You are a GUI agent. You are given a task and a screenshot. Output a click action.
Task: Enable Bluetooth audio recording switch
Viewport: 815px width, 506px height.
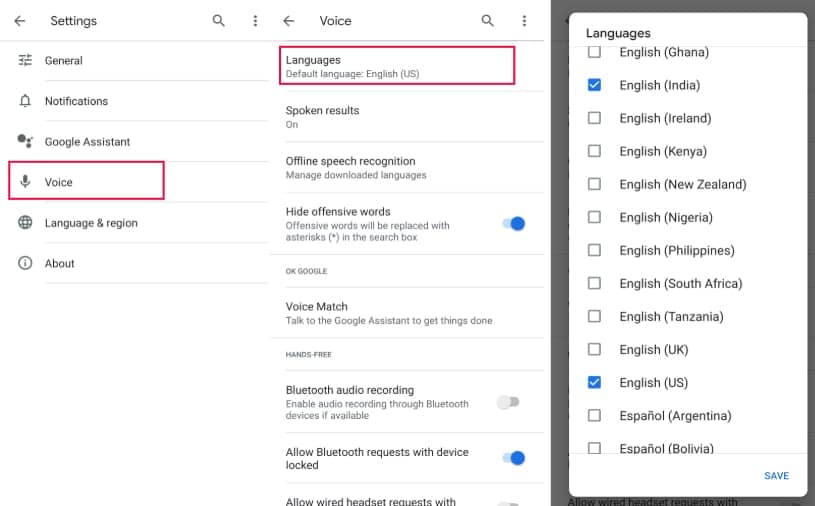(508, 402)
